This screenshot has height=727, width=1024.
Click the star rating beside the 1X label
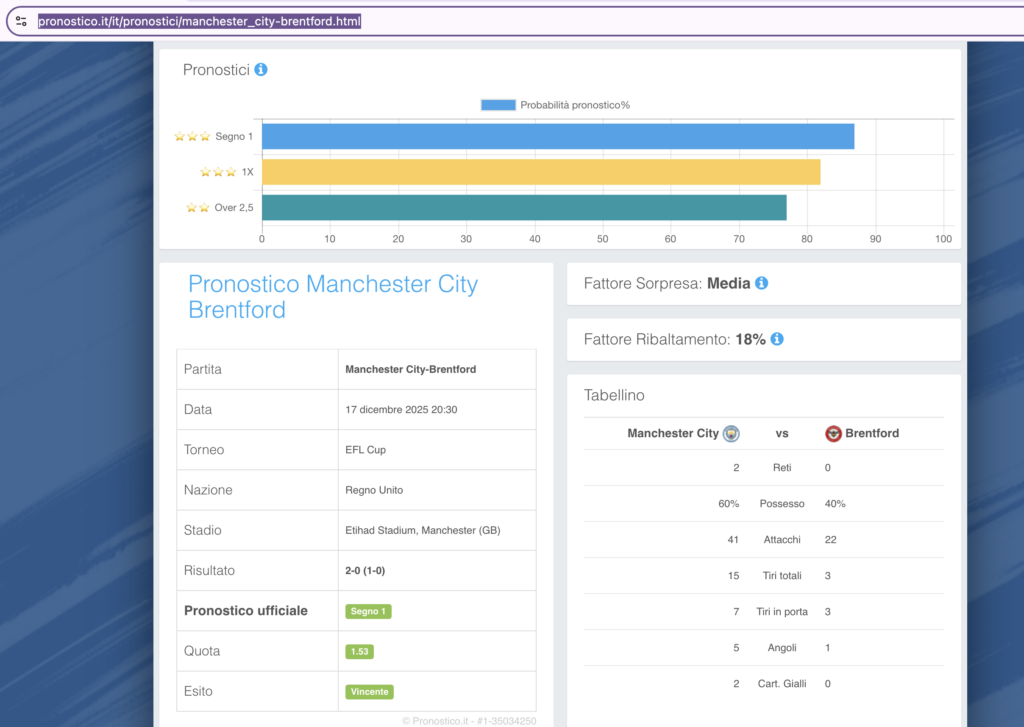pos(218,172)
